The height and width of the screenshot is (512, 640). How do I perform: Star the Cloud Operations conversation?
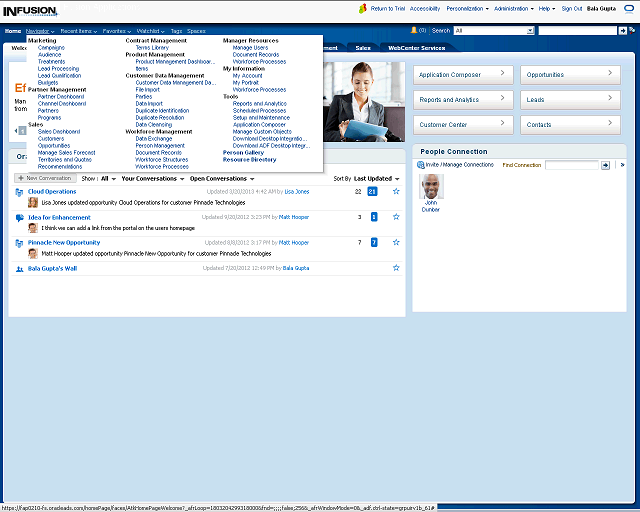pyautogui.click(x=396, y=191)
